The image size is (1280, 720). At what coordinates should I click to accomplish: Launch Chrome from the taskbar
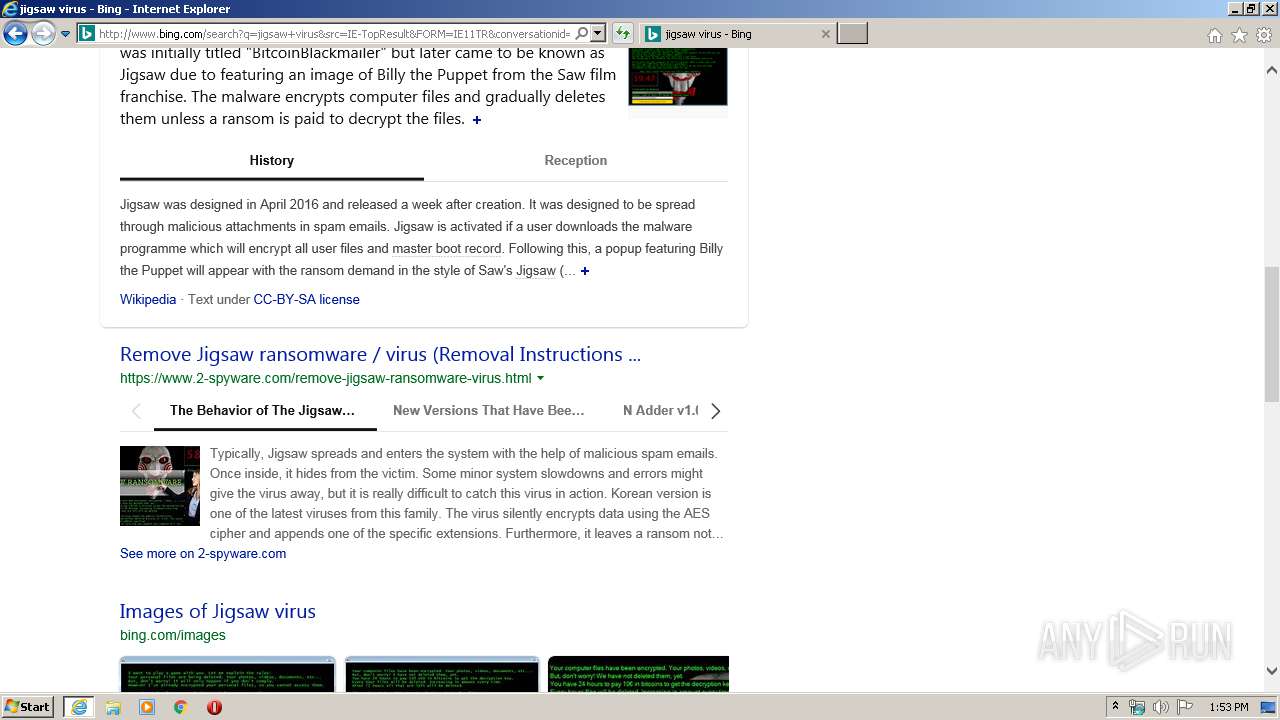tap(181, 707)
